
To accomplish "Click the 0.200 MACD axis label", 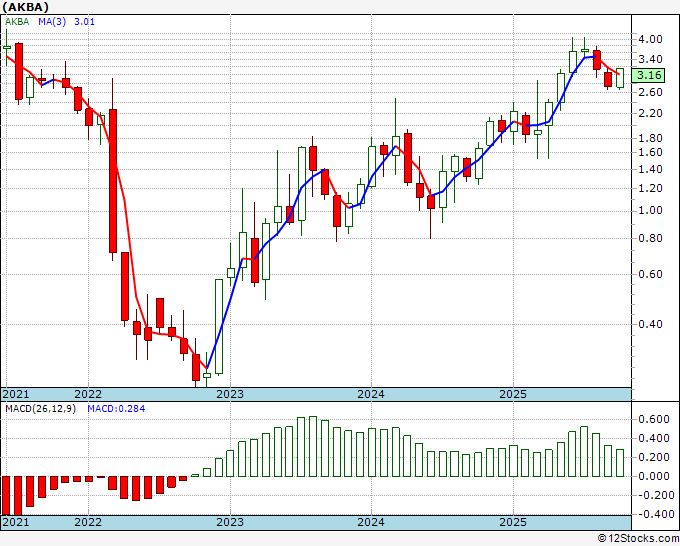I will click(654, 458).
